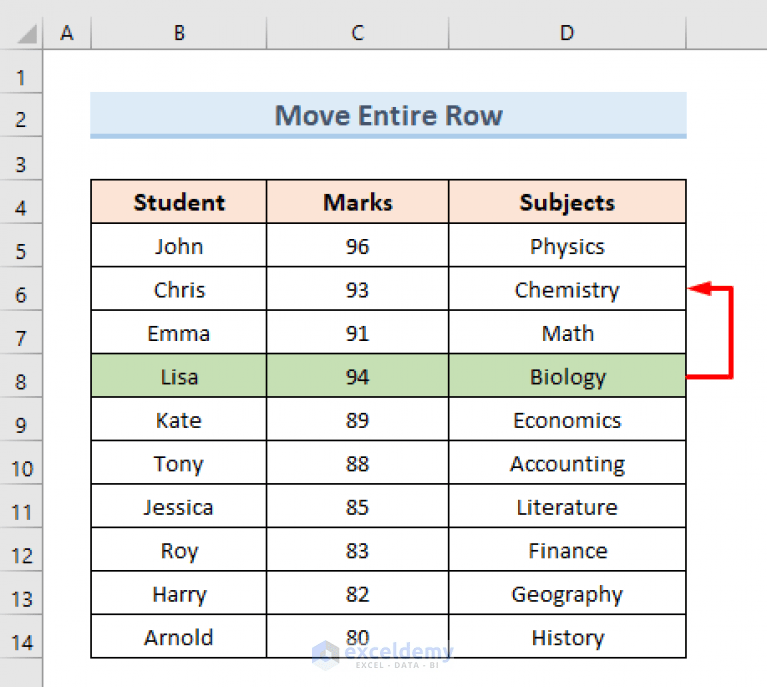Click the Select All corner triangle
The width and height of the screenshot is (767, 687).
click(x=27, y=34)
